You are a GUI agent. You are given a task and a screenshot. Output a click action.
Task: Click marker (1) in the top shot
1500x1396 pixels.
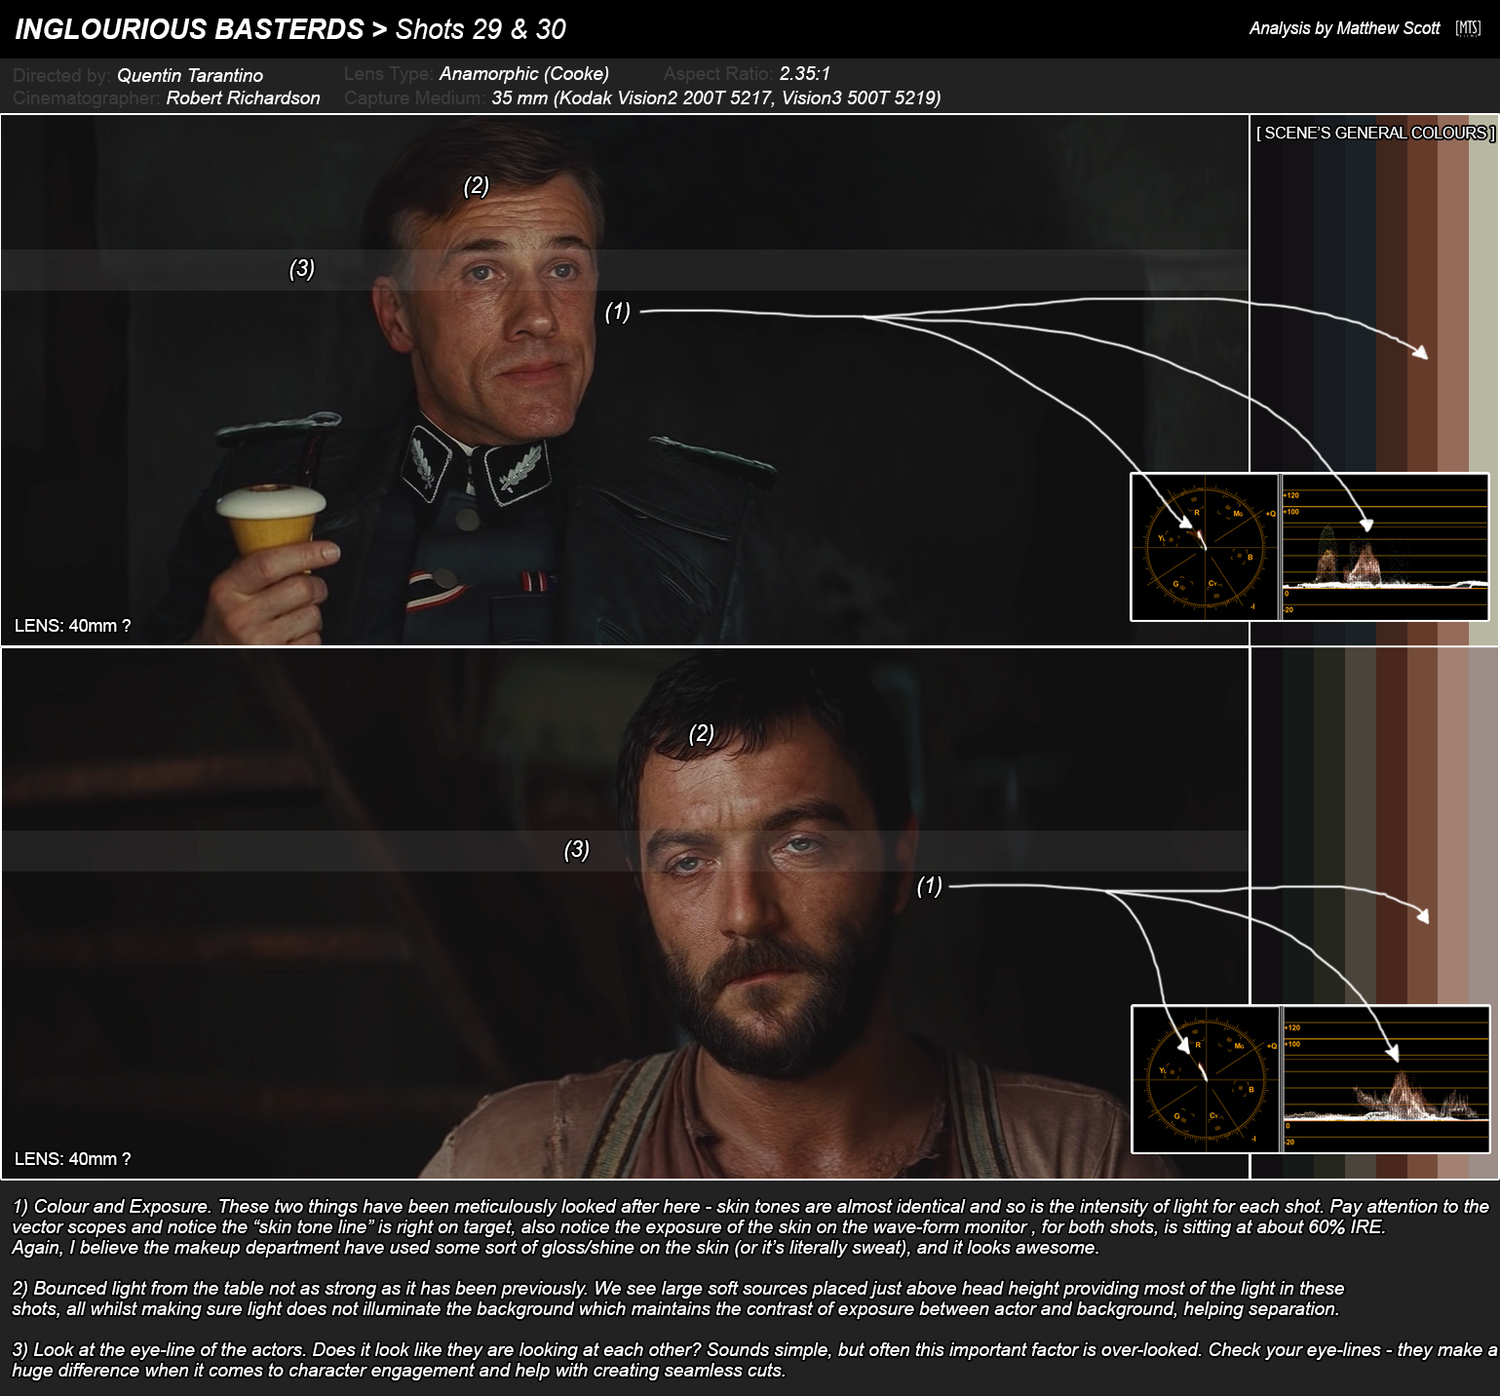[x=617, y=312]
